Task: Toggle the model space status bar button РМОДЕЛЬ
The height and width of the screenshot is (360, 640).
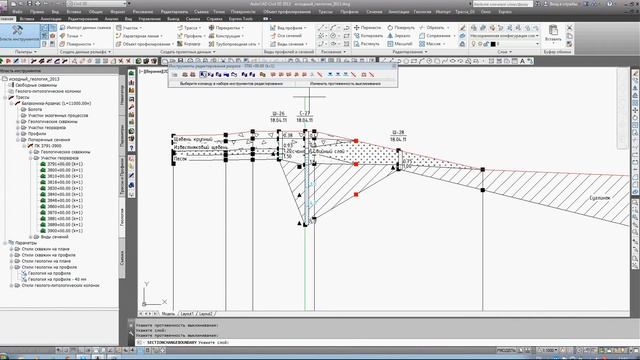Action: 507,350
